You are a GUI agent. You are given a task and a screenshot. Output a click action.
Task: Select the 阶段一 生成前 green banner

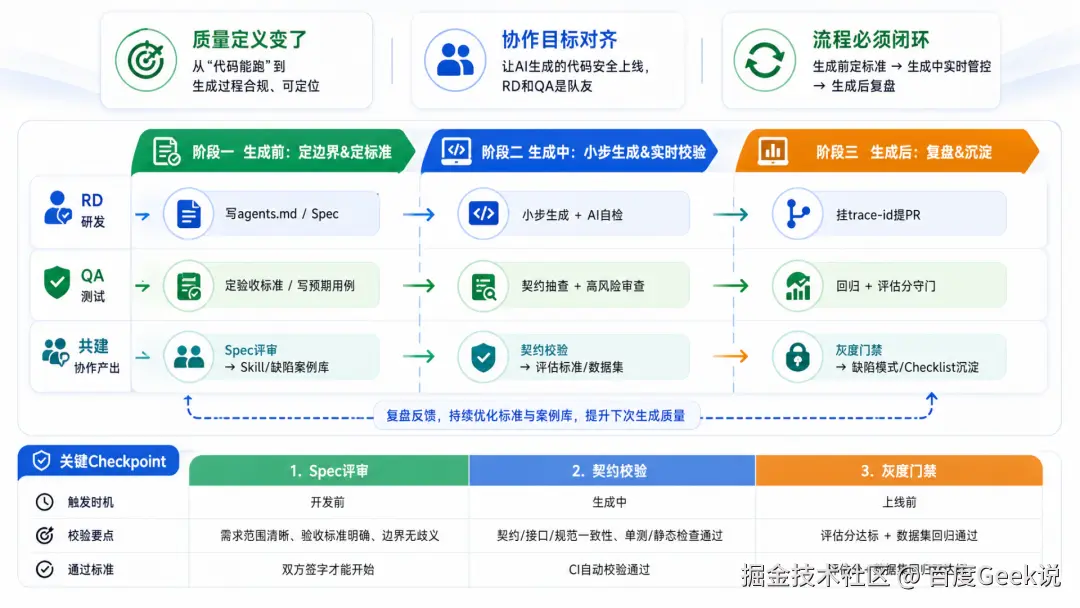(273, 151)
